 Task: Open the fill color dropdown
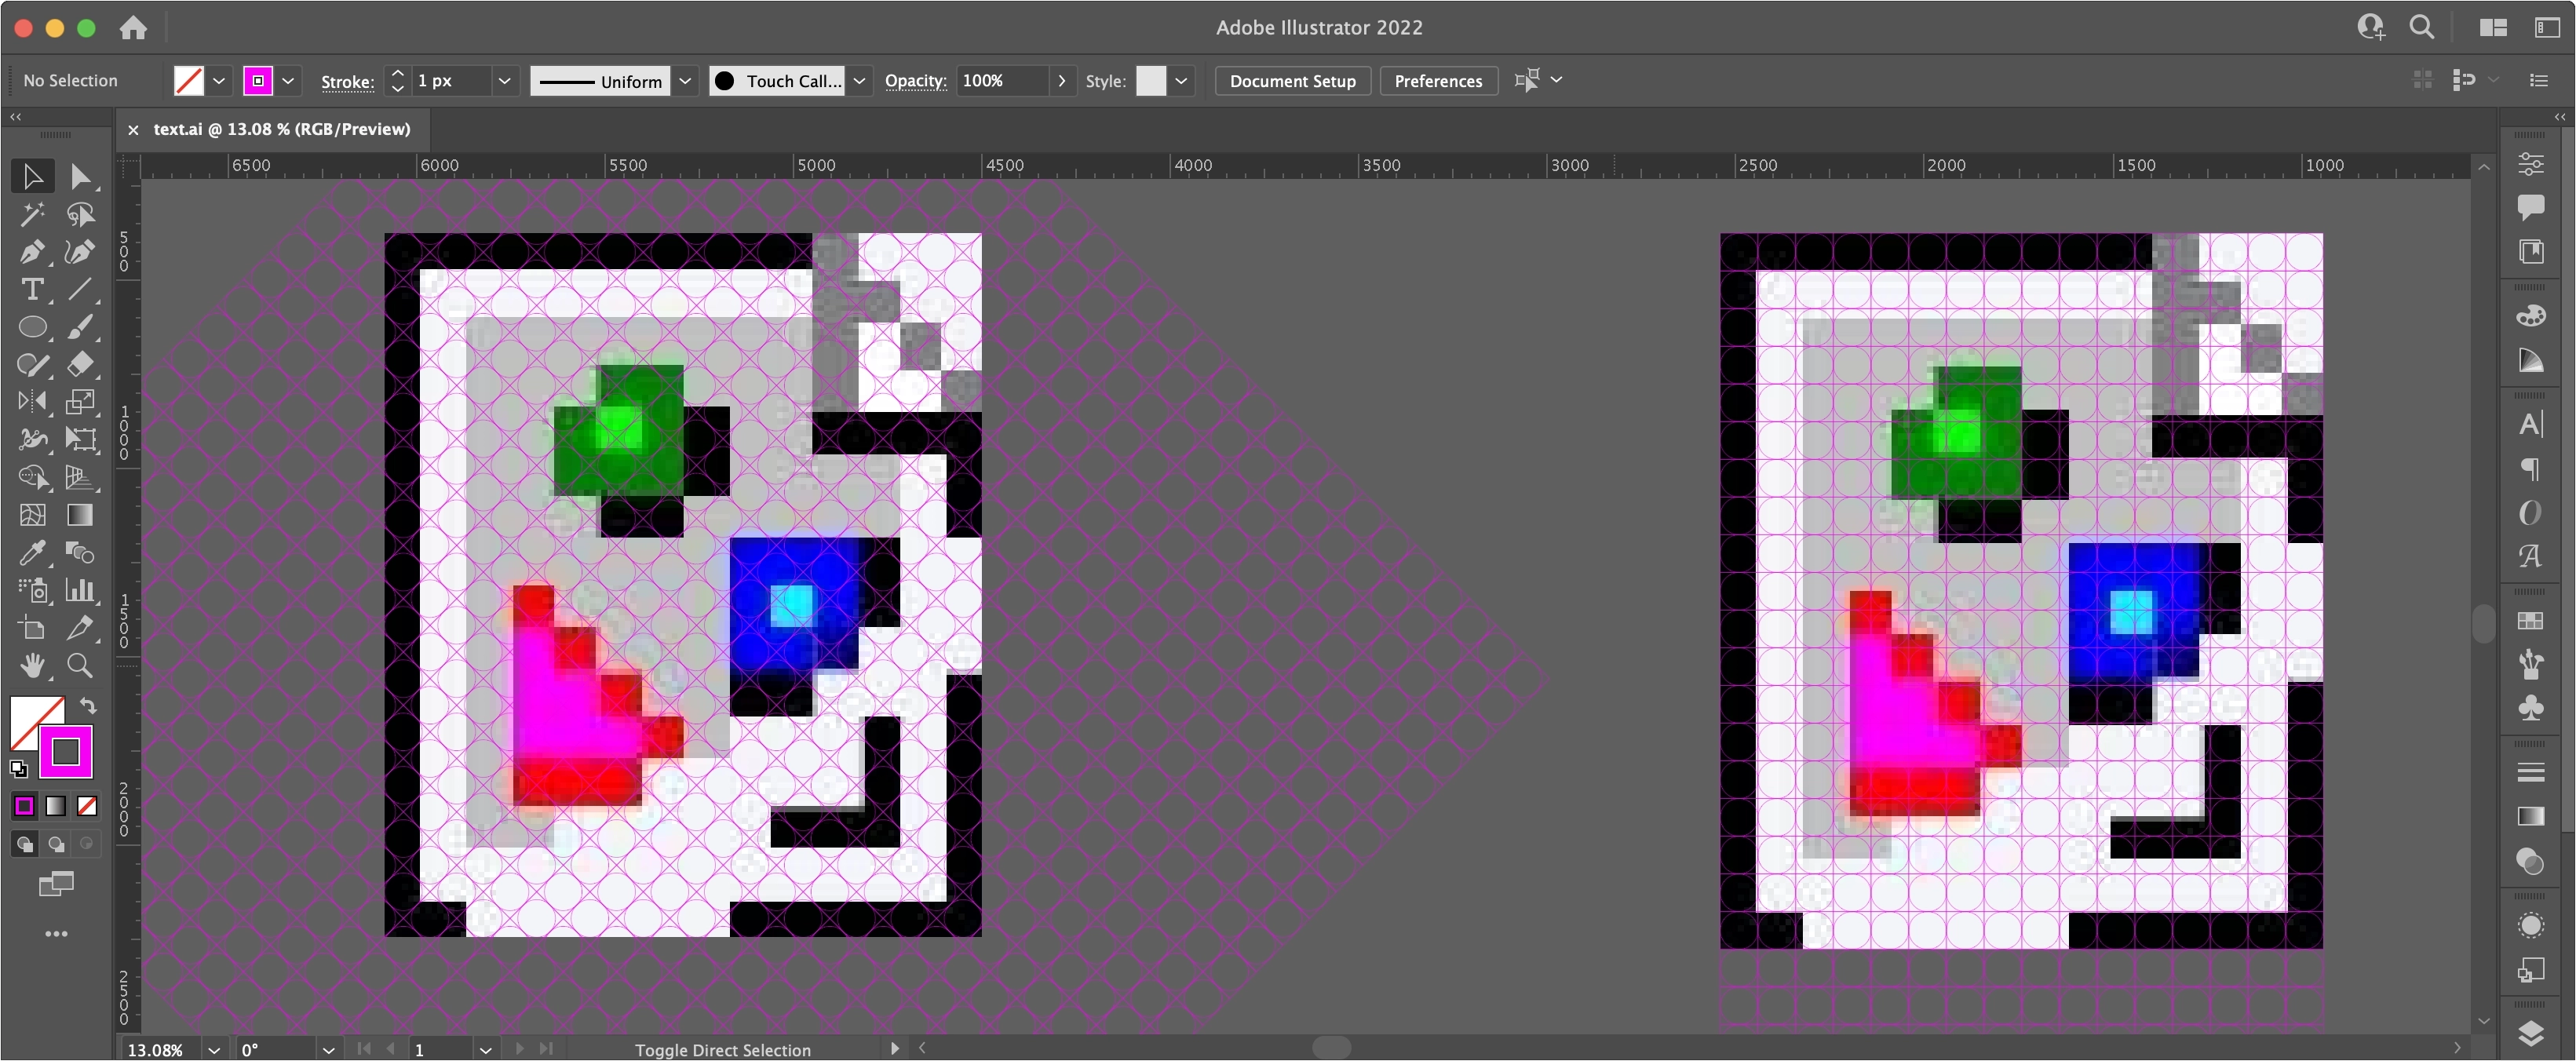coord(219,81)
